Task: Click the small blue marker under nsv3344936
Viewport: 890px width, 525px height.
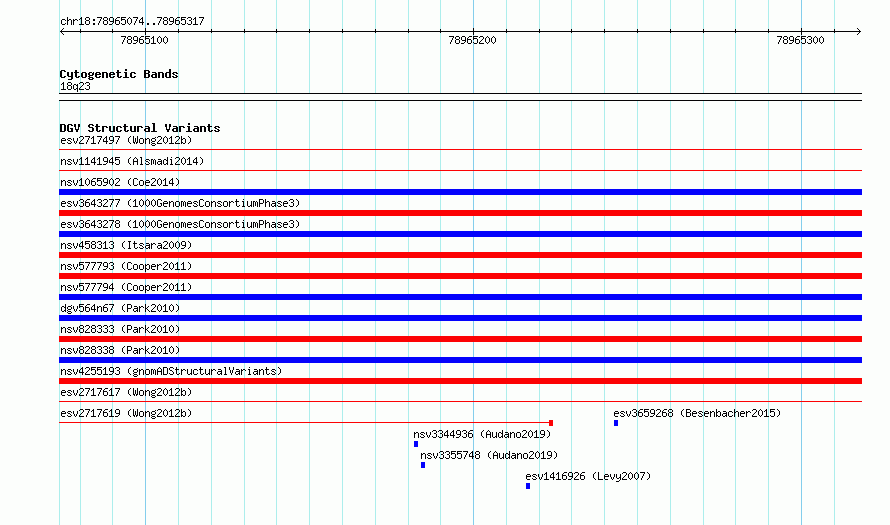Action: point(416,444)
